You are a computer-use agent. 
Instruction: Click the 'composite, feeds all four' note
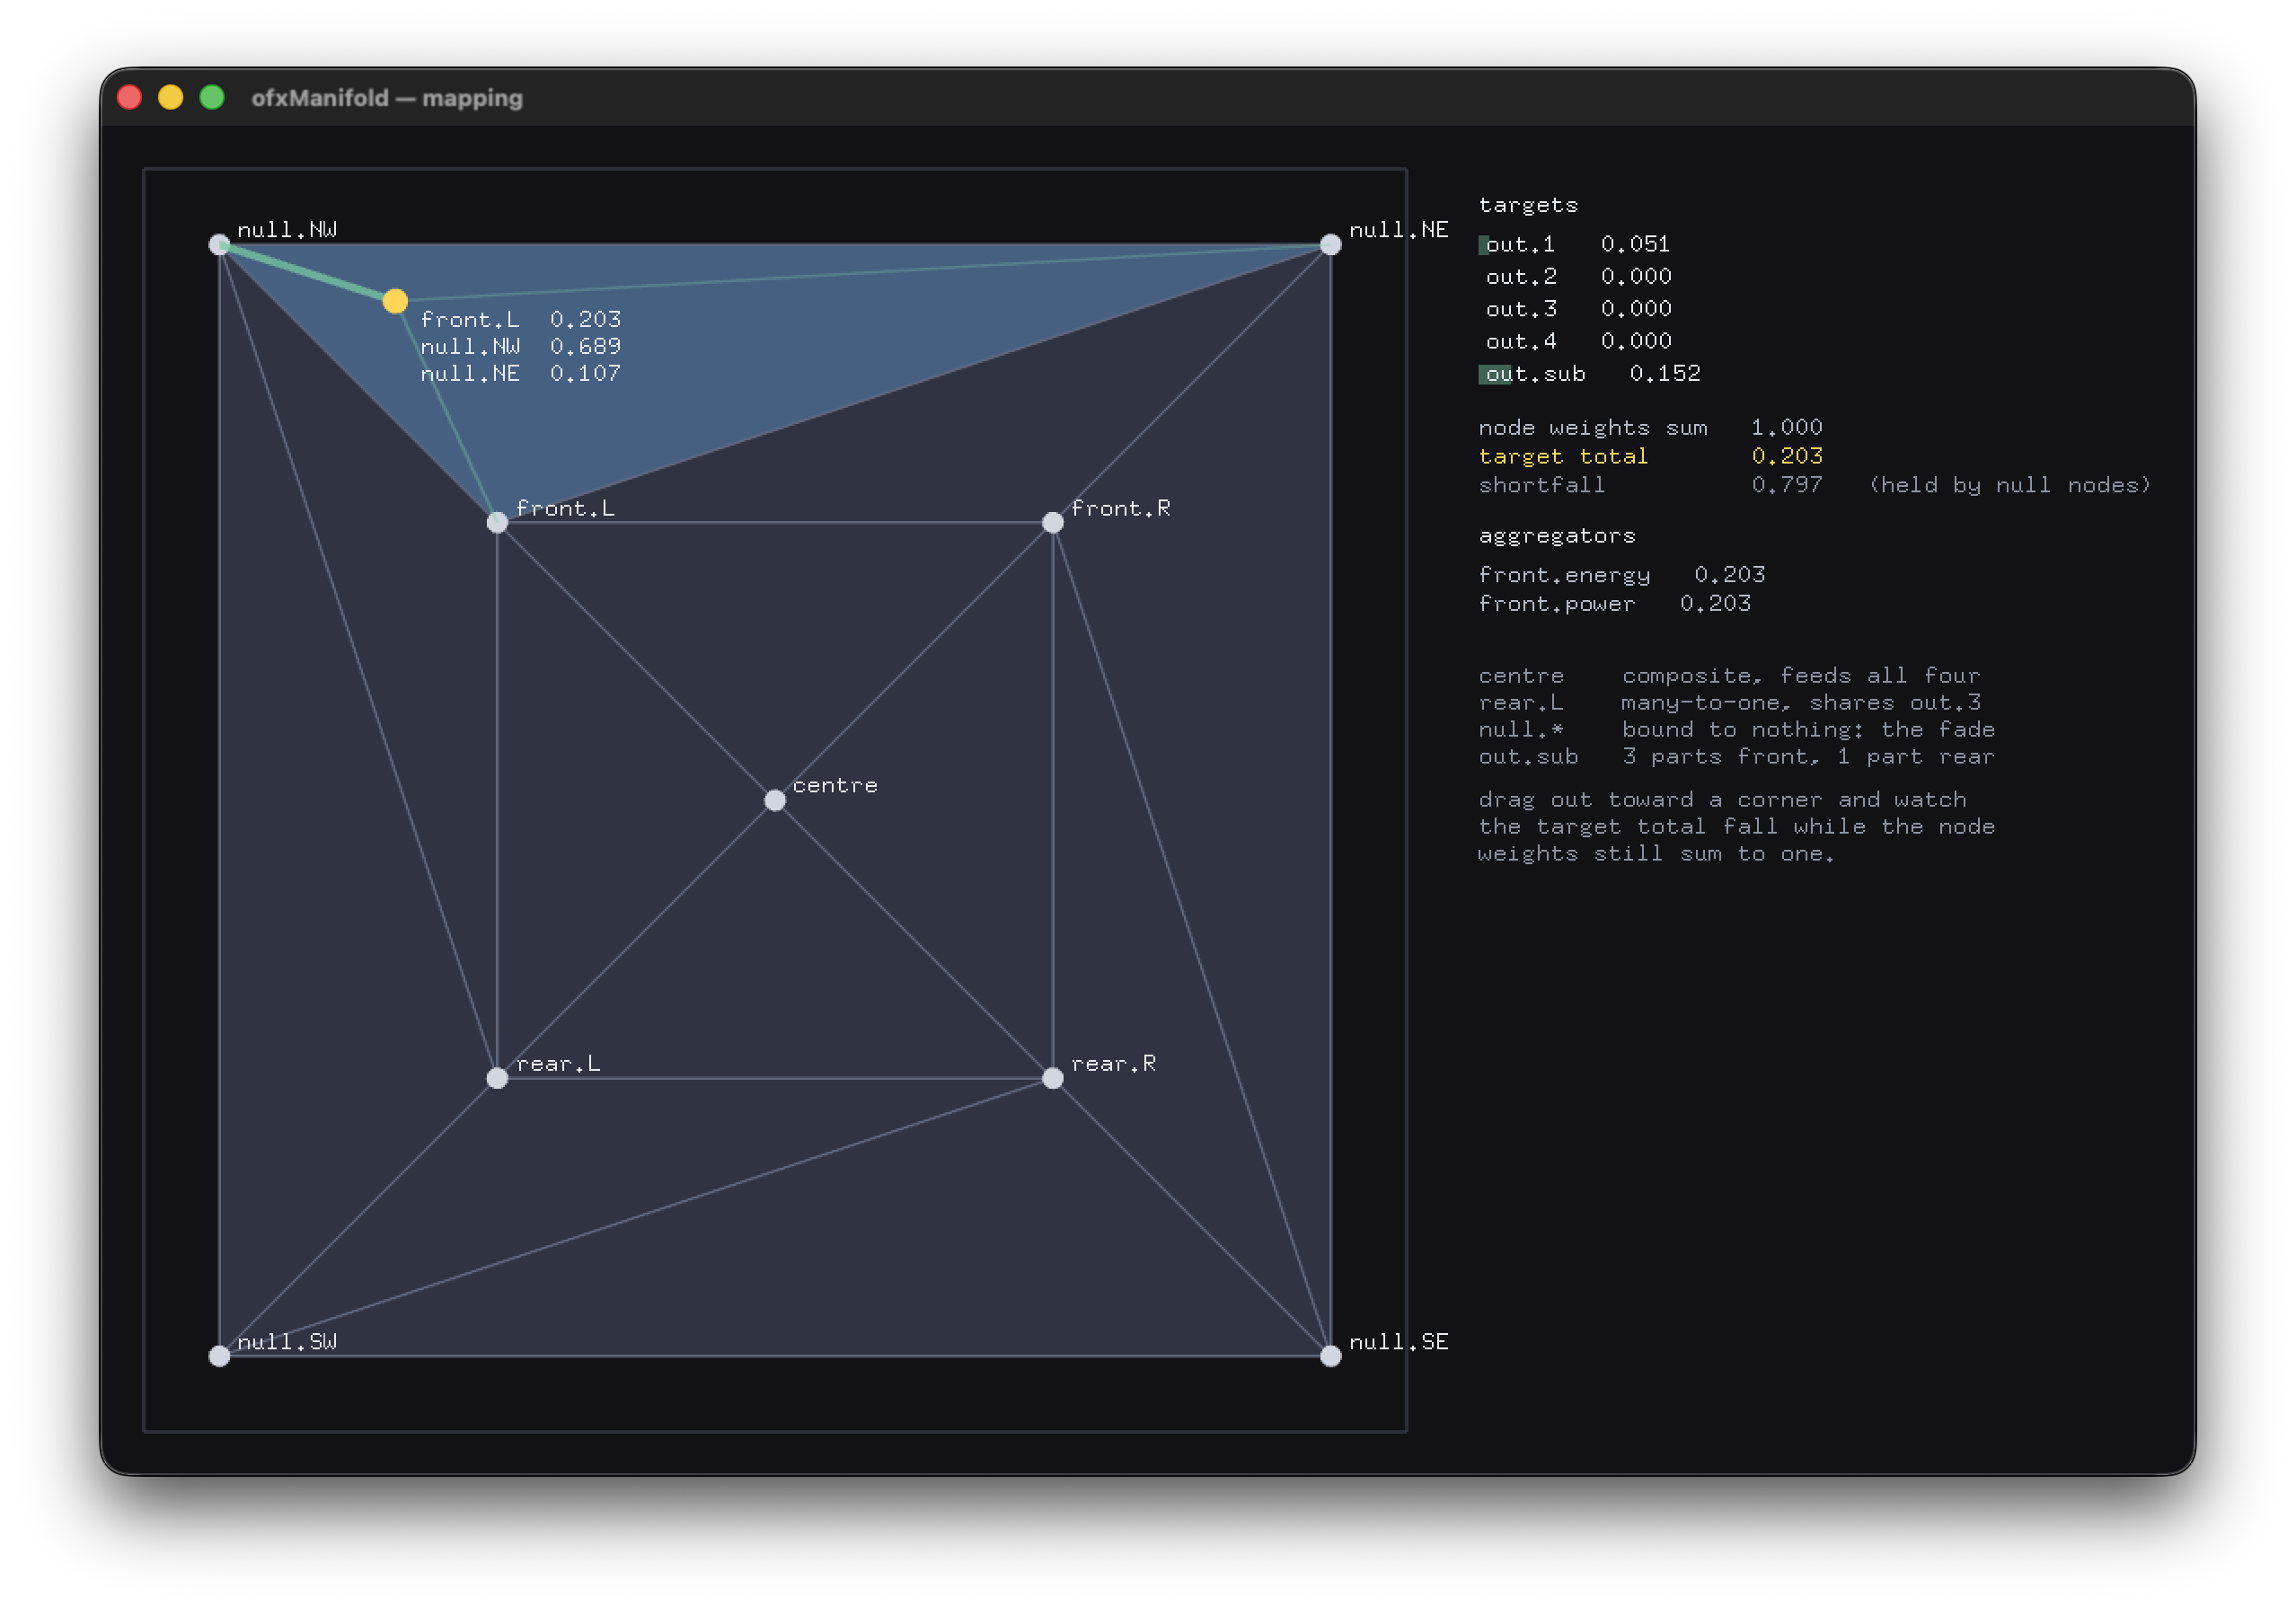[1800, 676]
